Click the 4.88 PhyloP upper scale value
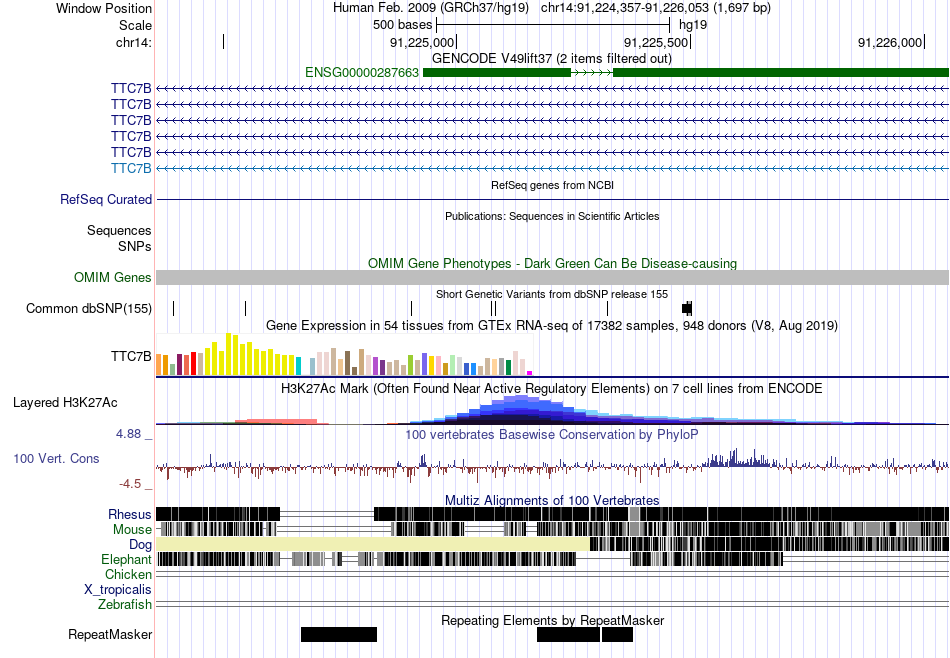The image size is (950, 658). (128, 434)
